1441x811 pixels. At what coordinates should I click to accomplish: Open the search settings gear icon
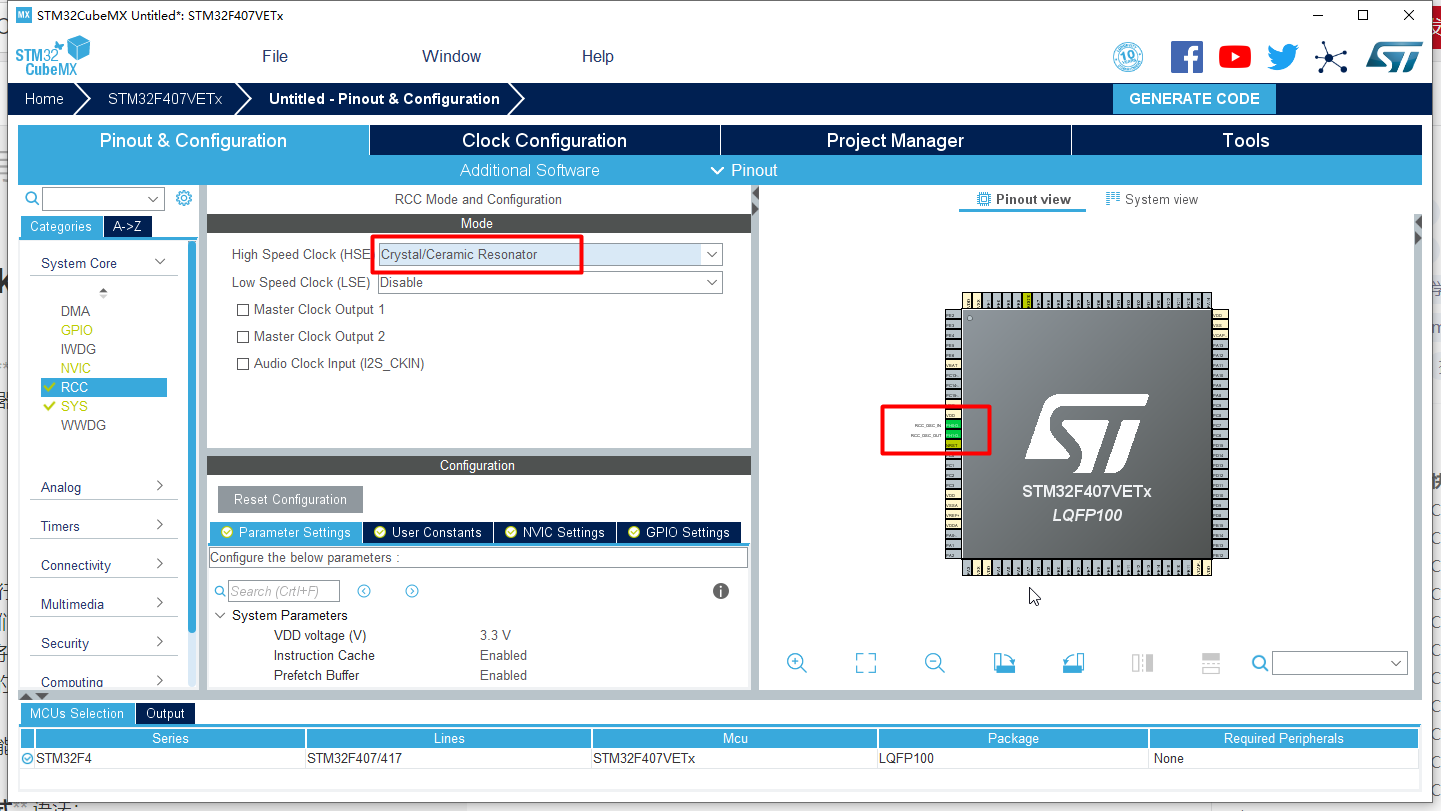pos(183,198)
